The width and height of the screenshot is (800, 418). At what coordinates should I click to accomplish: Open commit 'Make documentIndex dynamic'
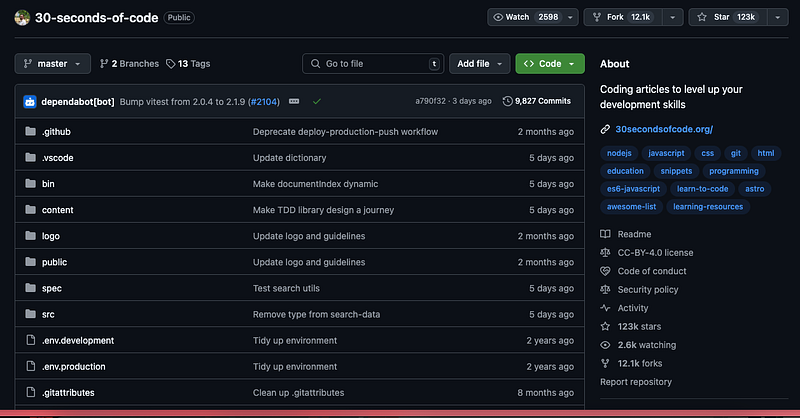tap(315, 184)
